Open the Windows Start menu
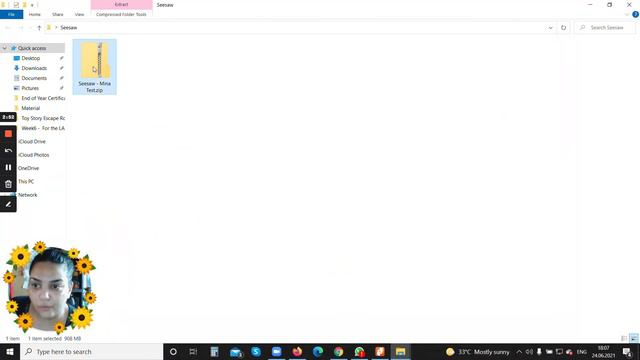Image resolution: width=640 pixels, height=360 pixels. click(10, 351)
